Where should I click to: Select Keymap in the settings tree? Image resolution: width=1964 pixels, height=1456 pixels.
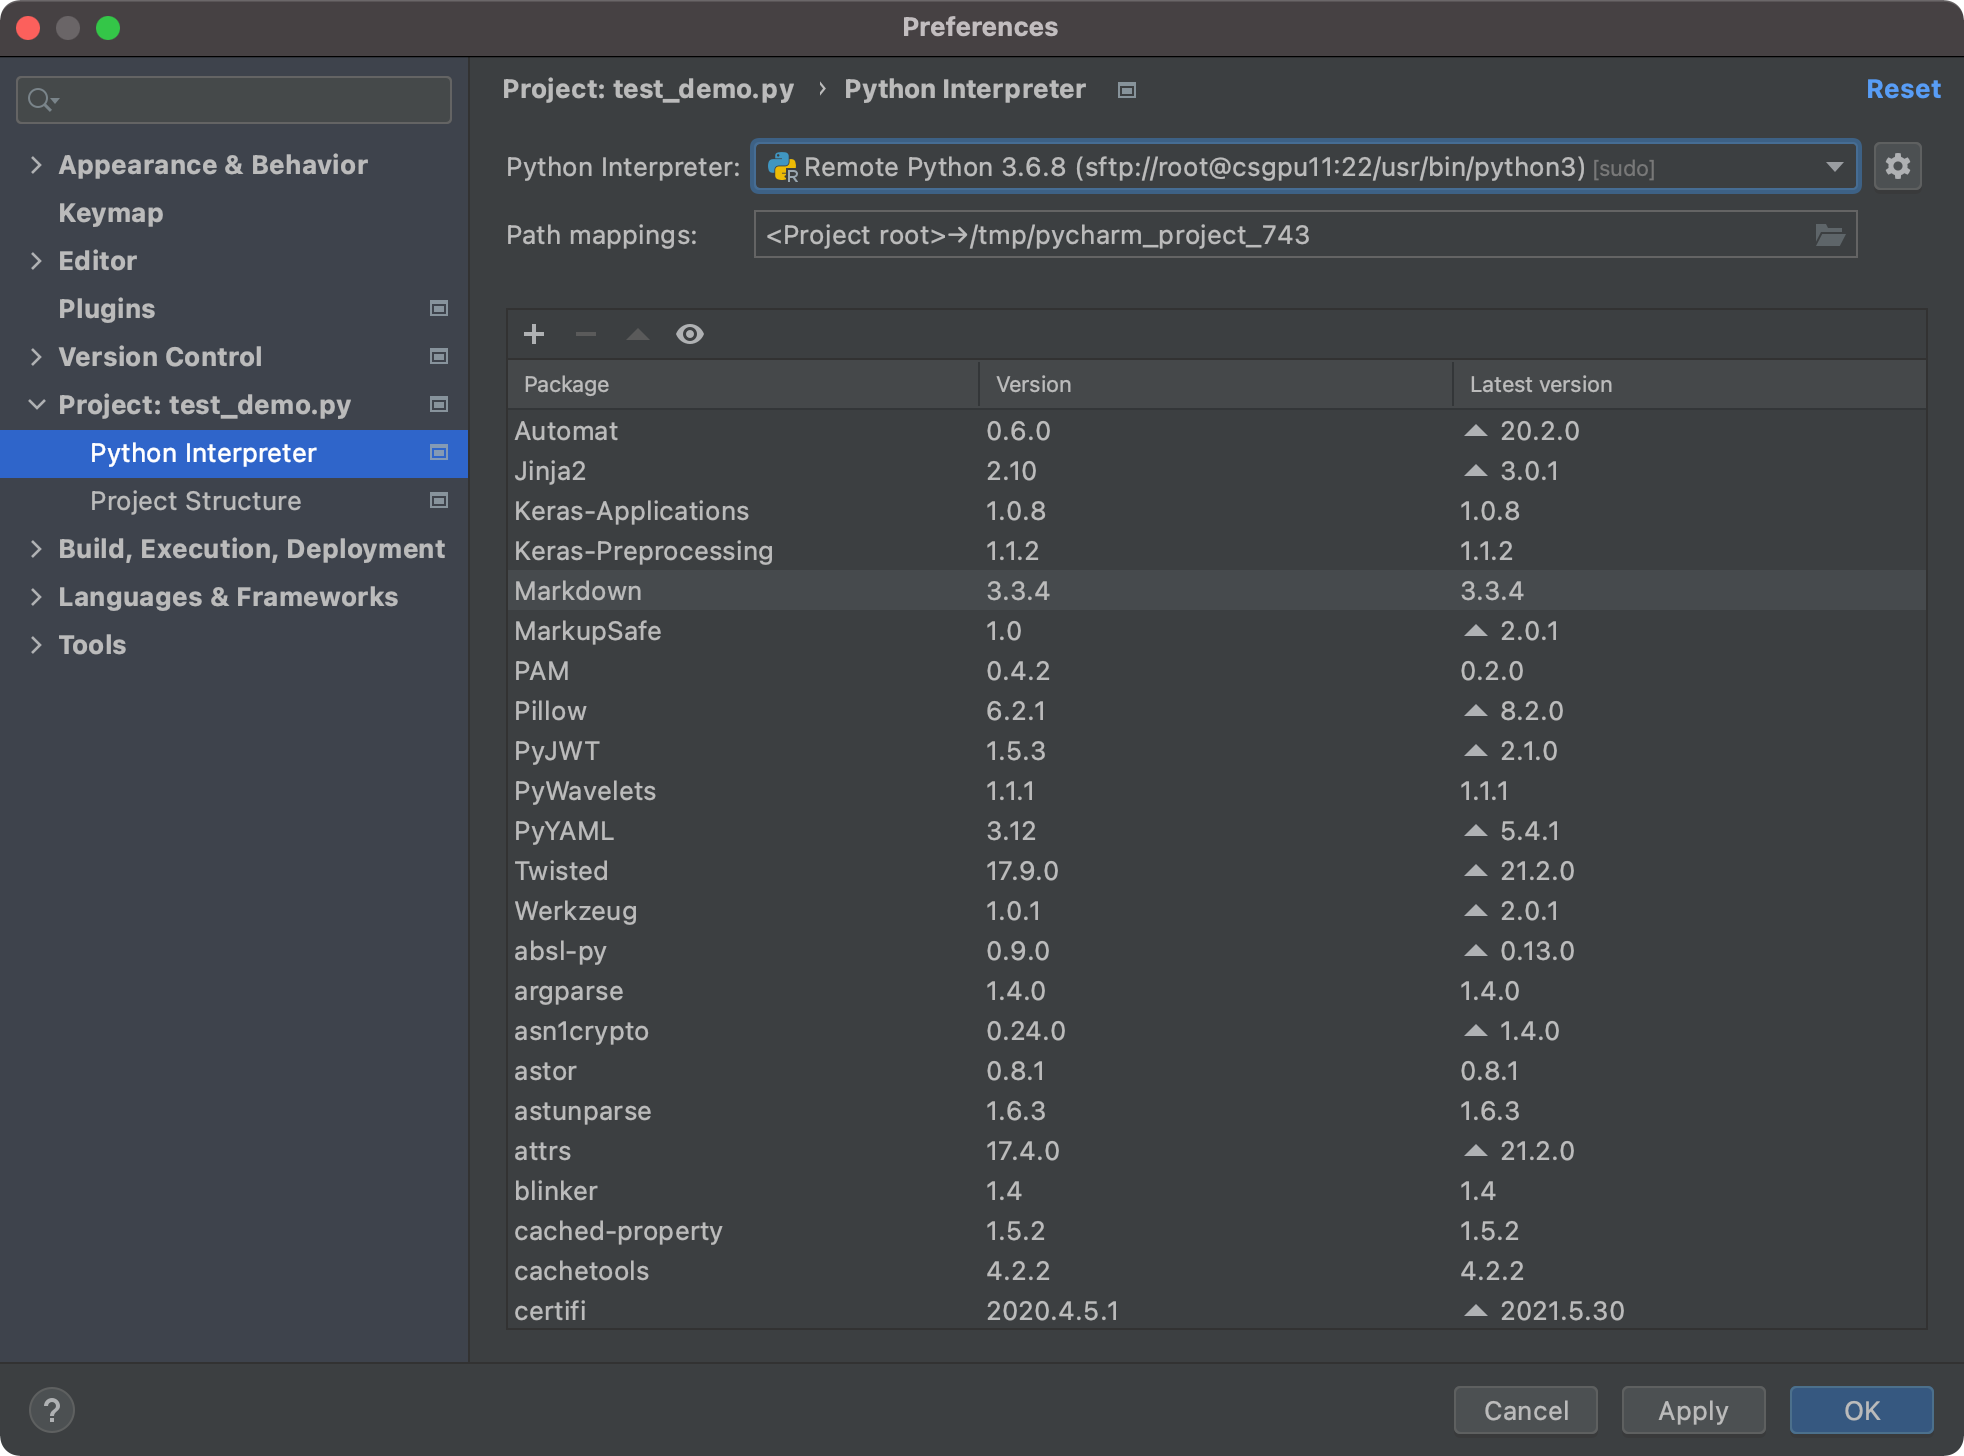pyautogui.click(x=110, y=213)
